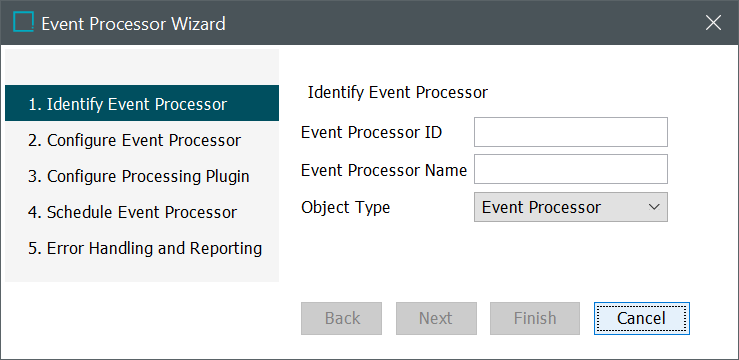Expand the Event Processor dropdown chevron arrow
This screenshot has height=360, width=739.
point(654,207)
